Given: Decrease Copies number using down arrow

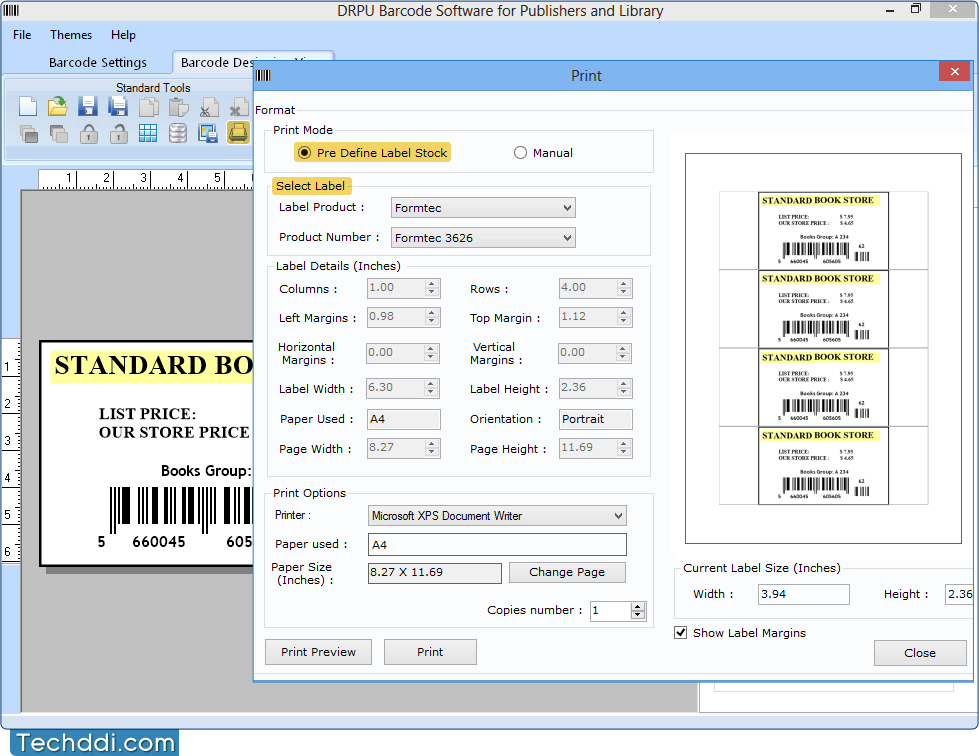Looking at the screenshot, I should [637, 615].
